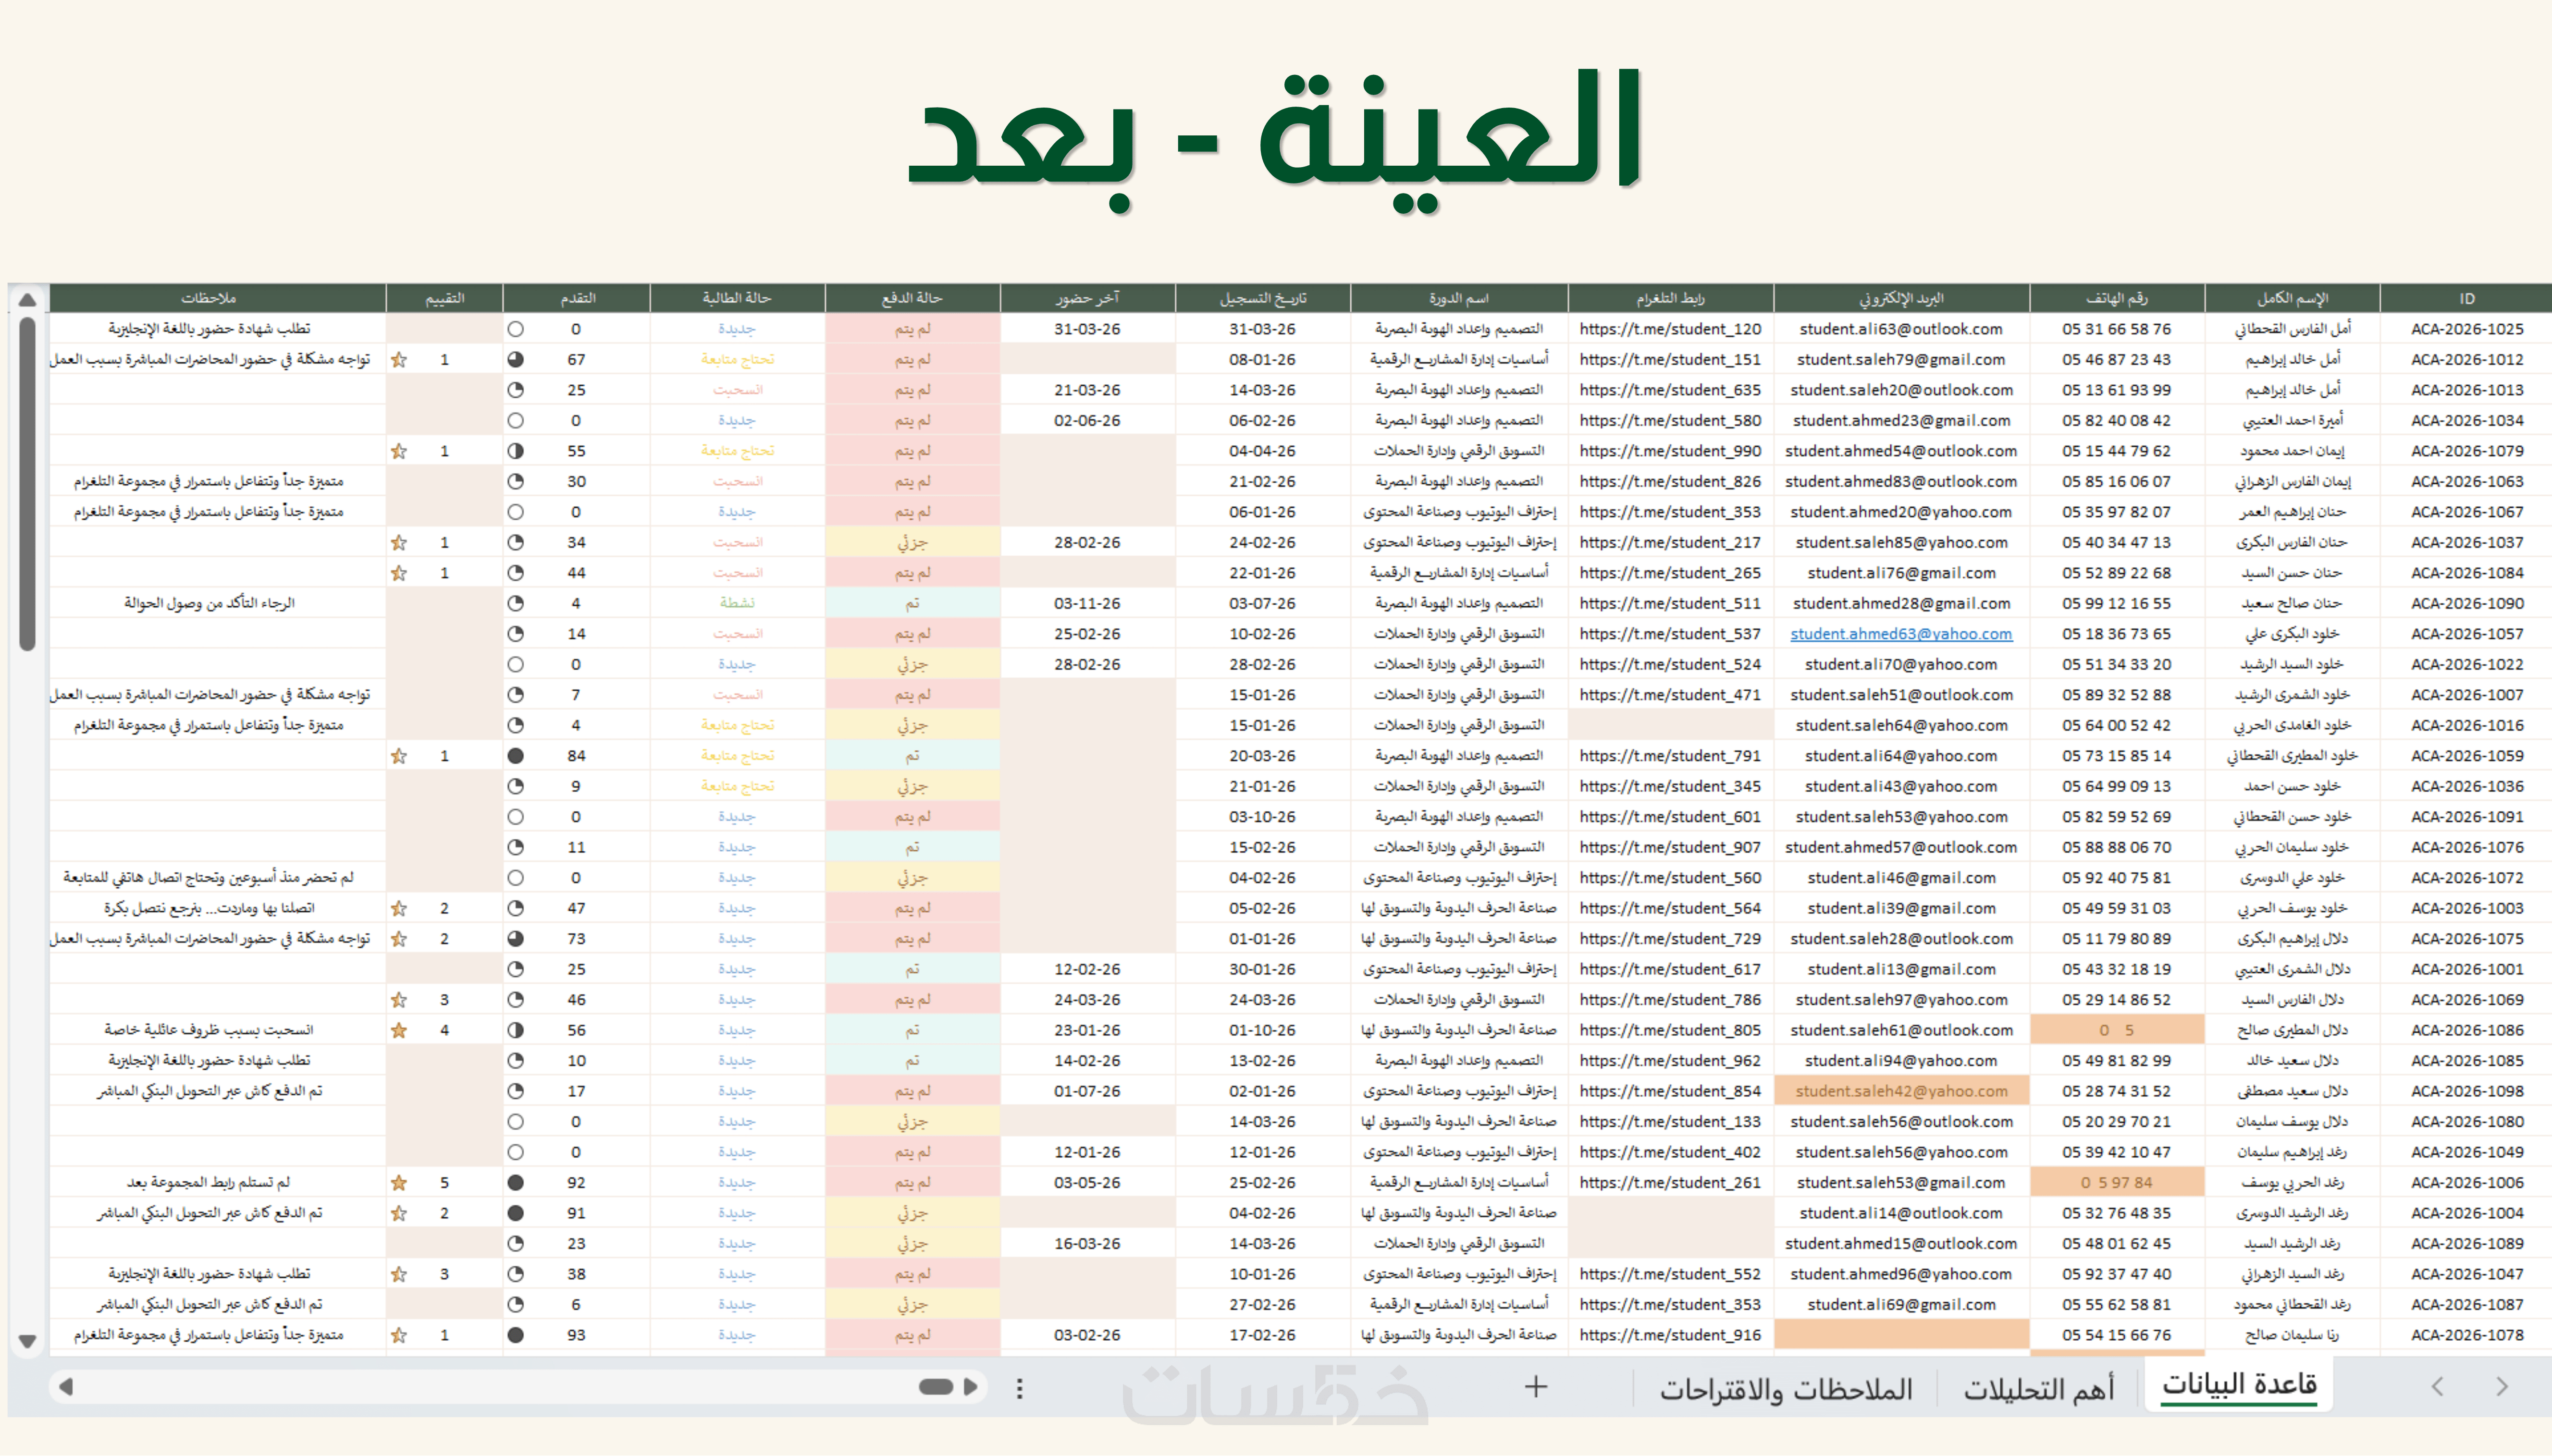This screenshot has width=2552, height=1456.
Task: Select the highlighted phone cell '0 5 97 84'
Action: point(2117,1183)
